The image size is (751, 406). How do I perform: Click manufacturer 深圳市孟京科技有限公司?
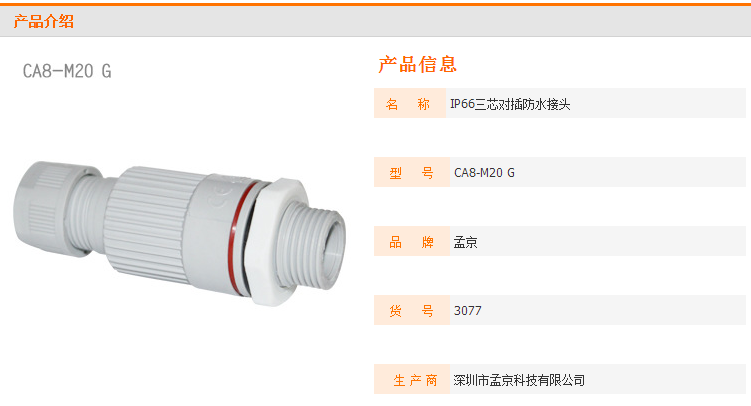click(x=519, y=380)
